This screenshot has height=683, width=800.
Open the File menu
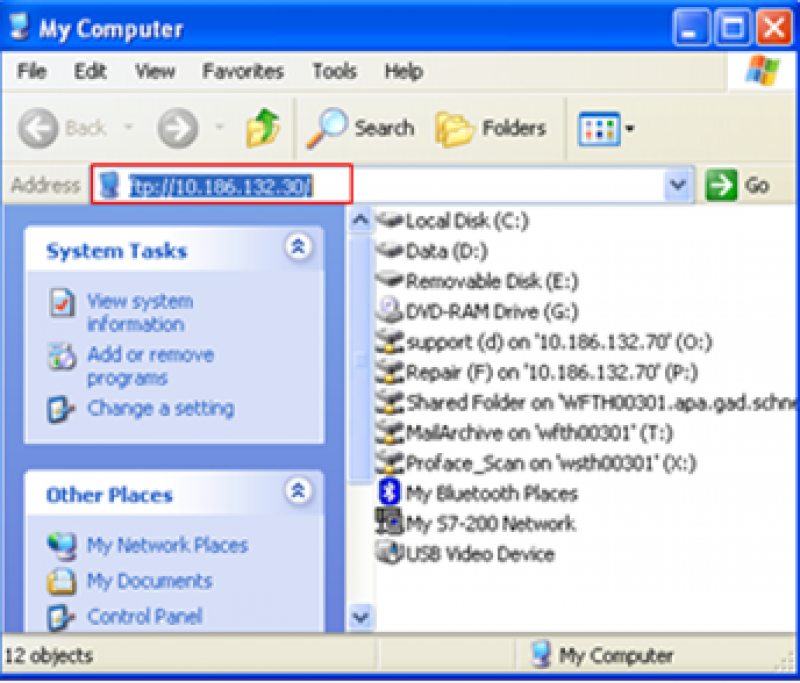[32, 71]
